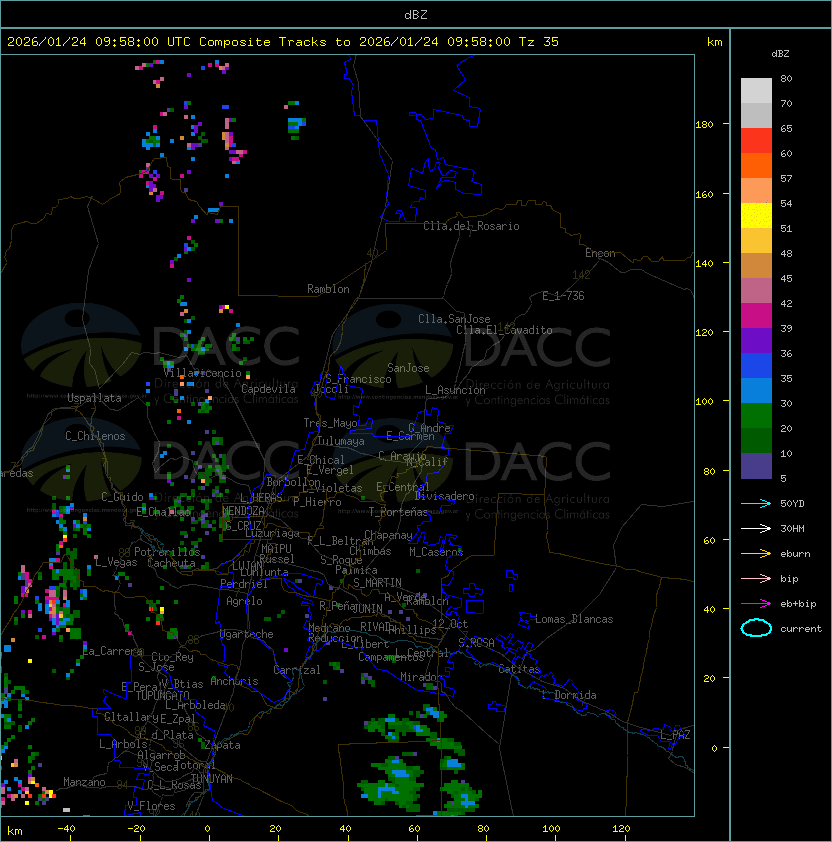Select the V_Flores label
The width and height of the screenshot is (832, 842).
point(151,806)
